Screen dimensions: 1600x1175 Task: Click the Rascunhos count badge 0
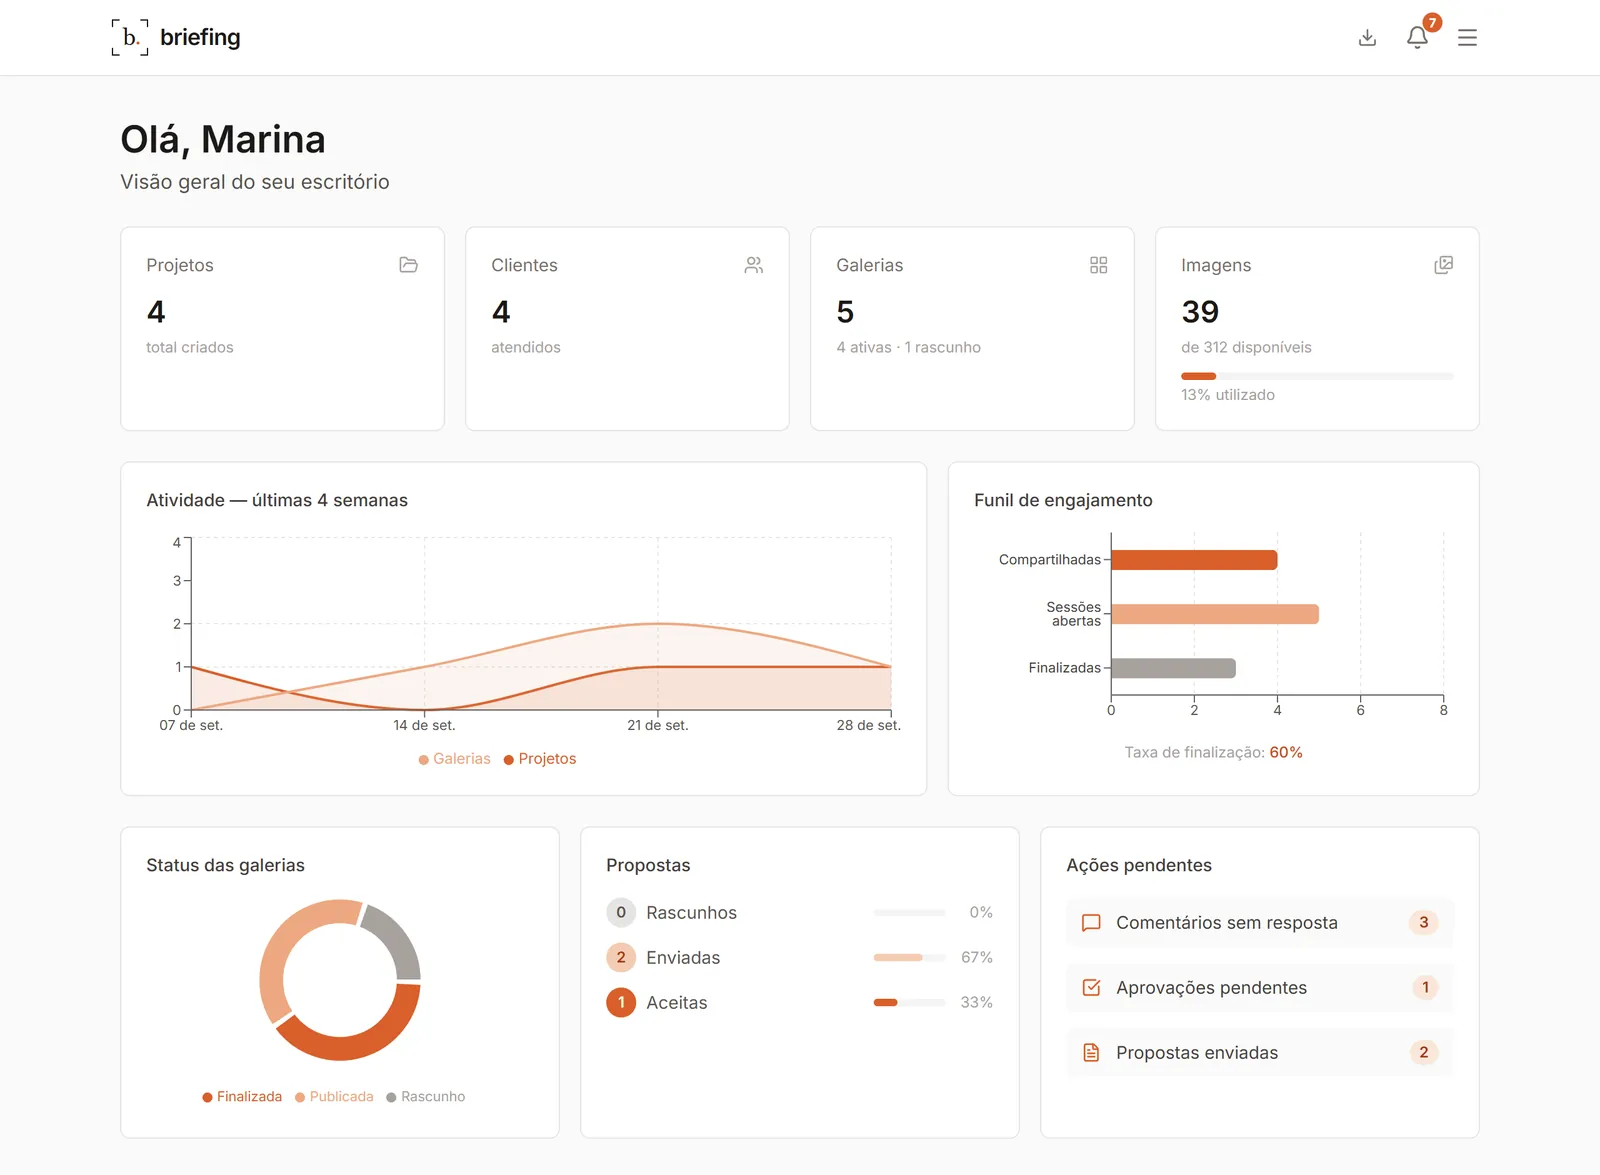(621, 913)
